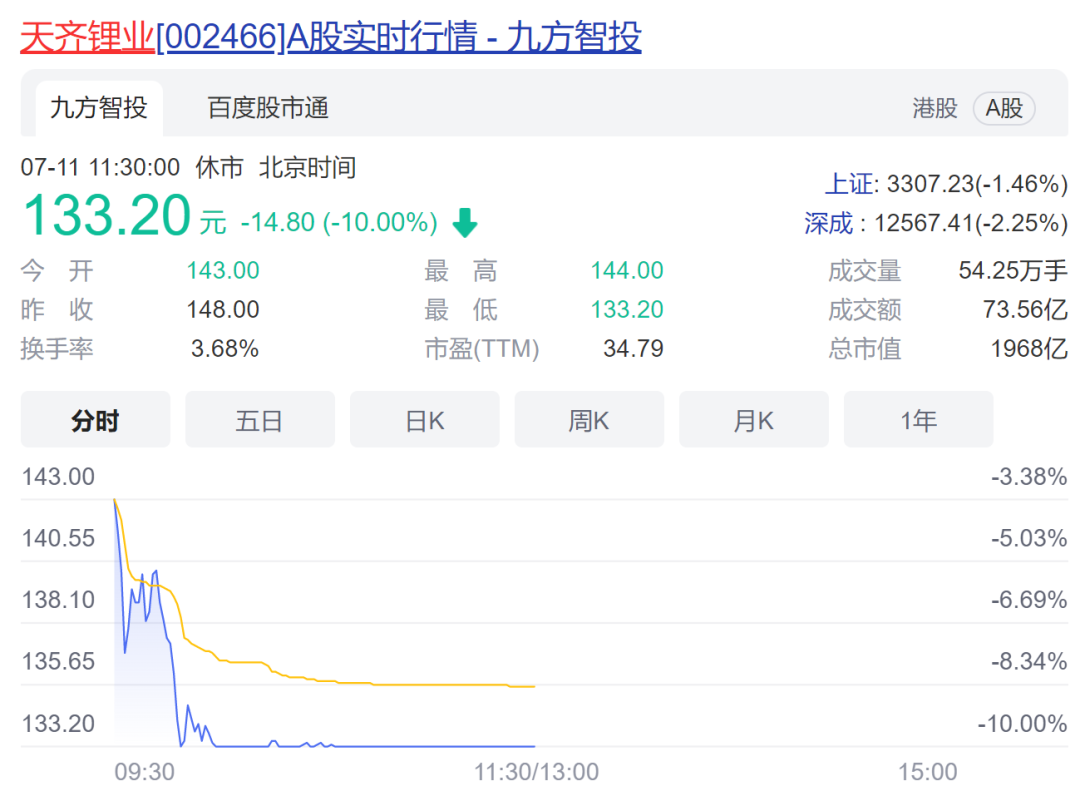The height and width of the screenshot is (791, 1080).
Task: Show the 分时 intraday chart
Action: pos(95,420)
